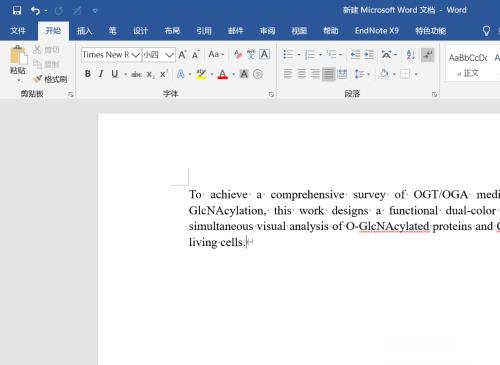500x365 pixels.
Task: Open the font color dropdown arrow
Action: (x=233, y=74)
